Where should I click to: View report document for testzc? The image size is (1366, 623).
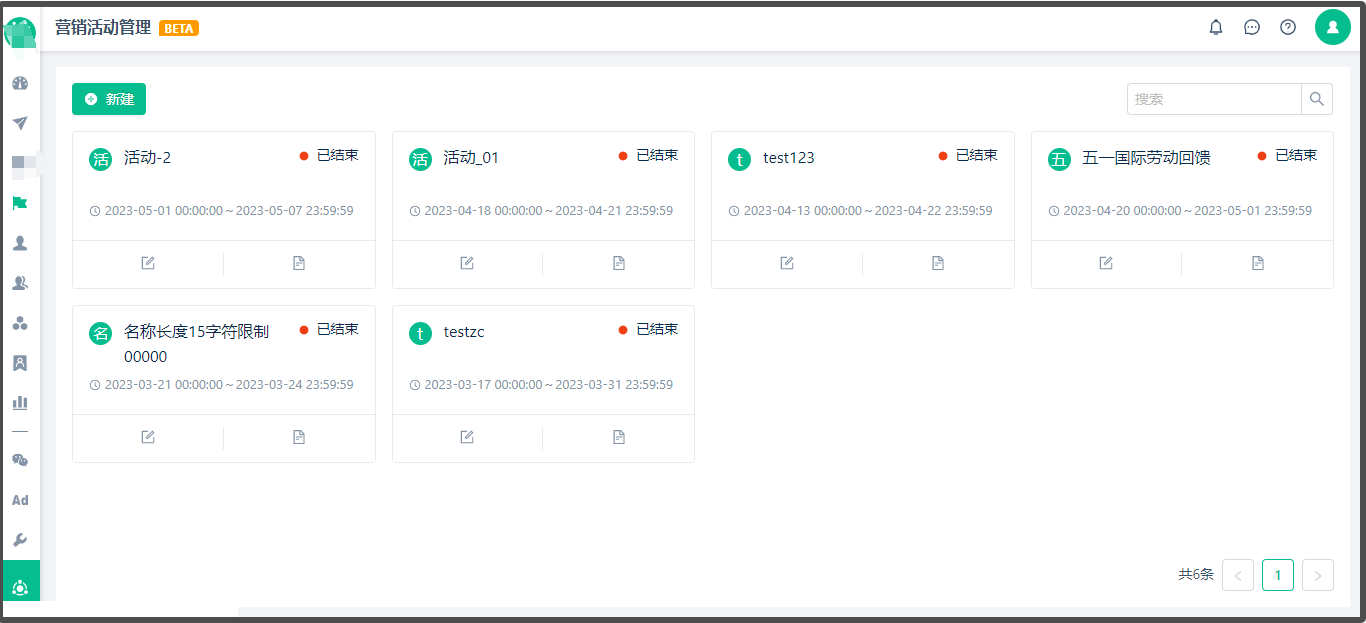tap(619, 437)
